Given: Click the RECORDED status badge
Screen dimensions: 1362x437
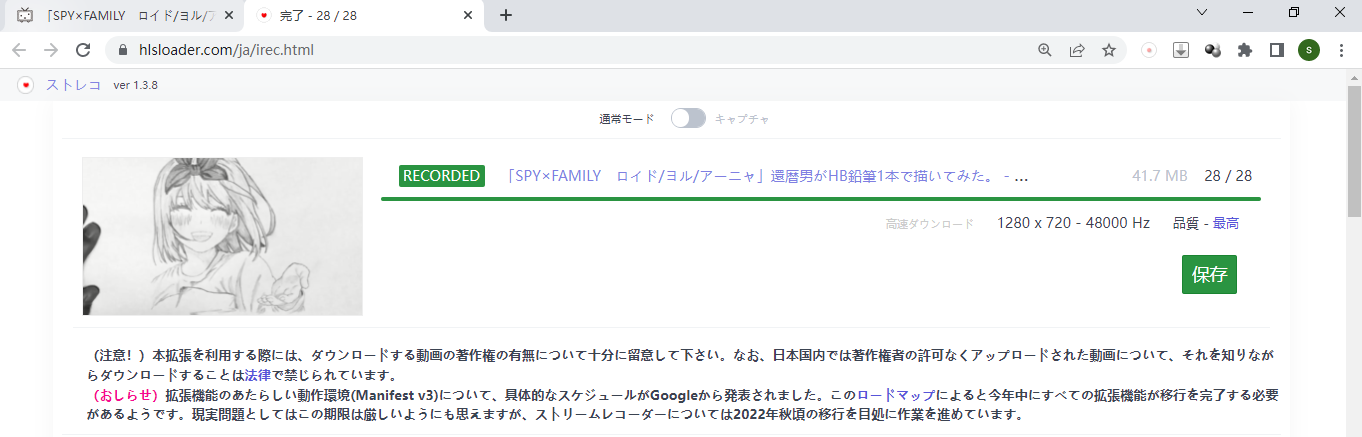Looking at the screenshot, I should coord(441,176).
